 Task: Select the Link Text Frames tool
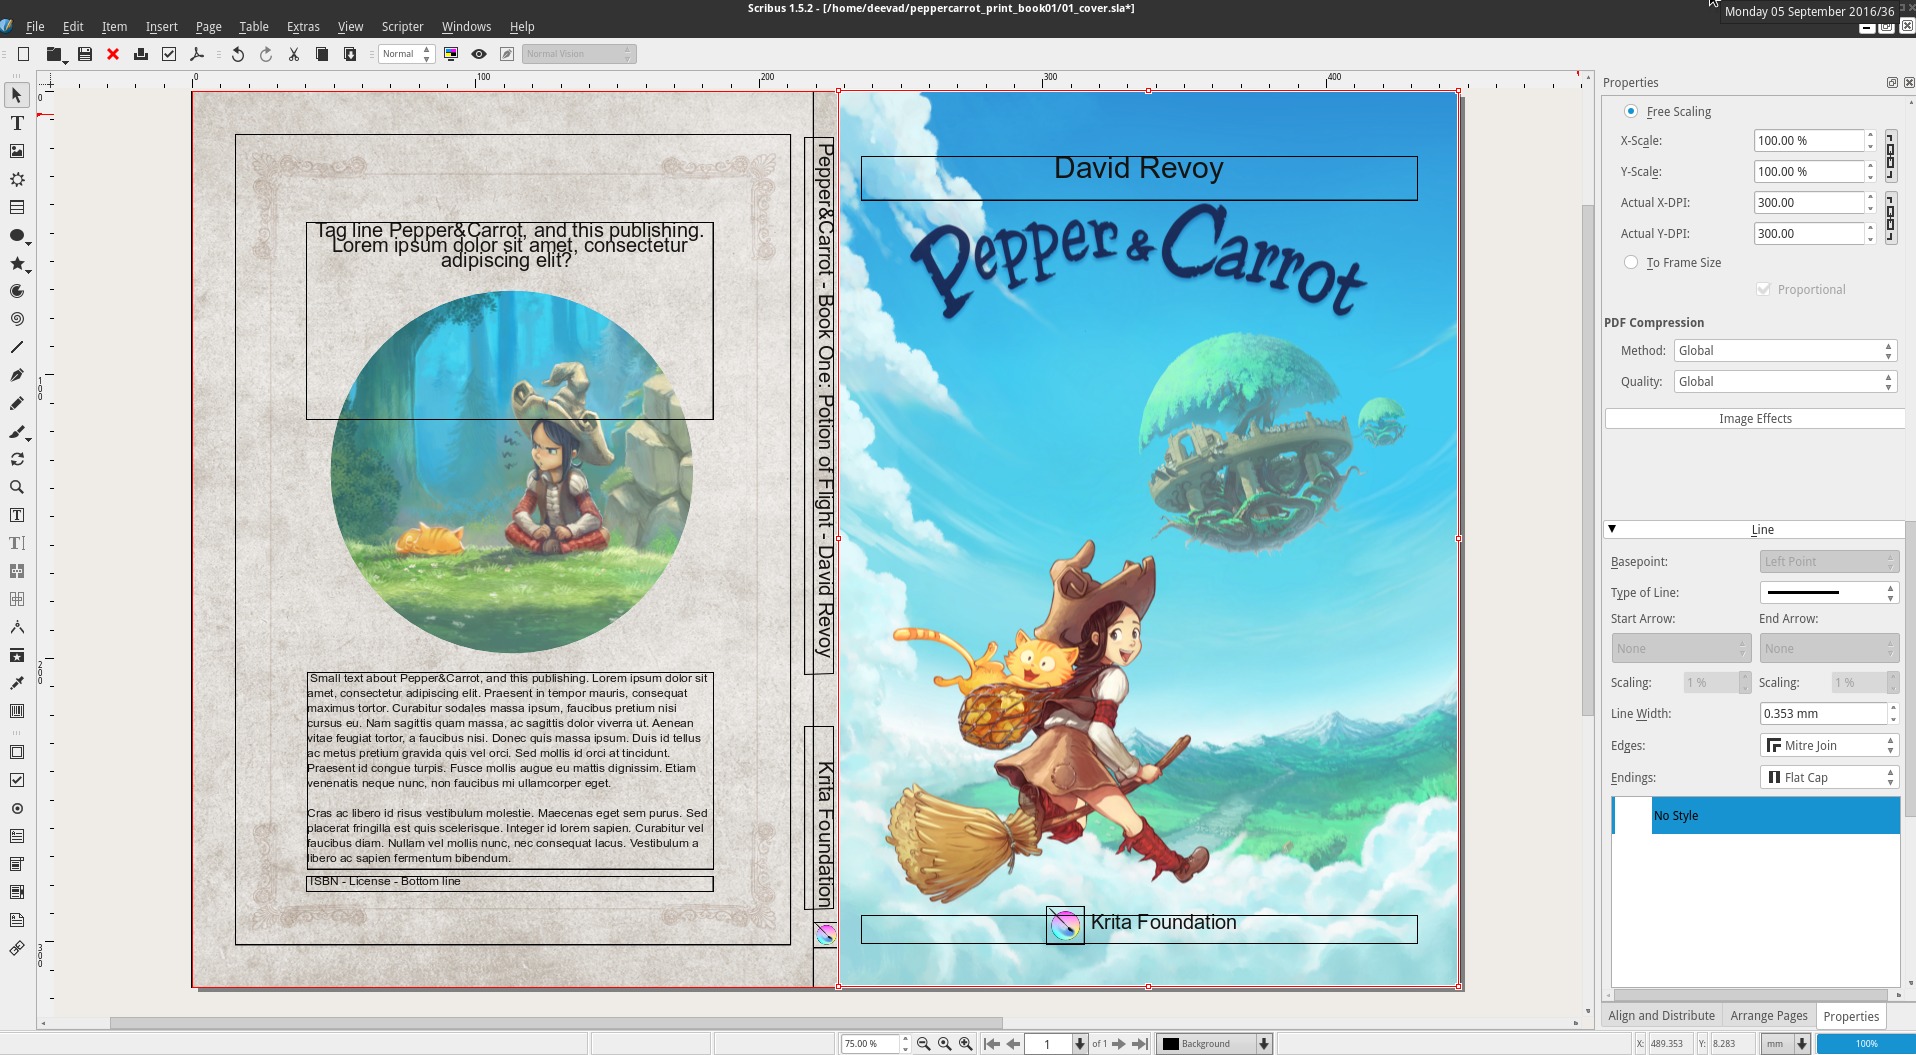(x=17, y=571)
